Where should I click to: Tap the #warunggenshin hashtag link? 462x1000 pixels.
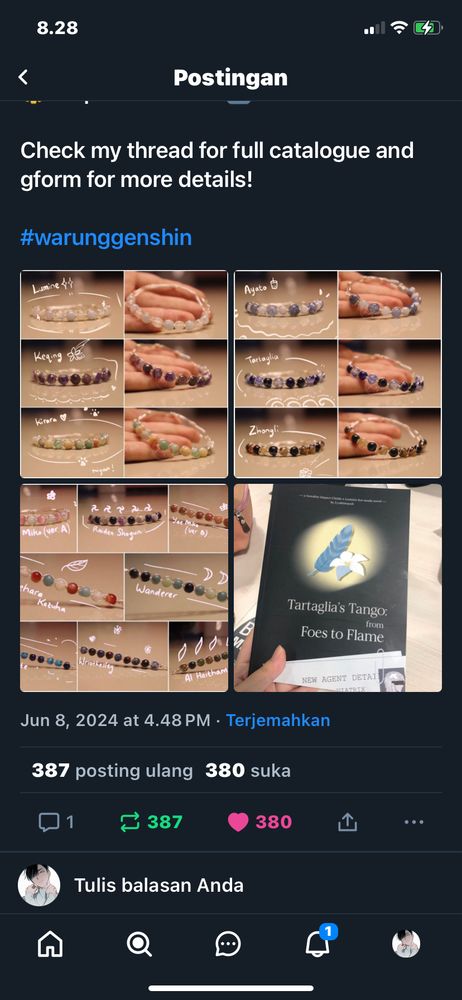(106, 238)
